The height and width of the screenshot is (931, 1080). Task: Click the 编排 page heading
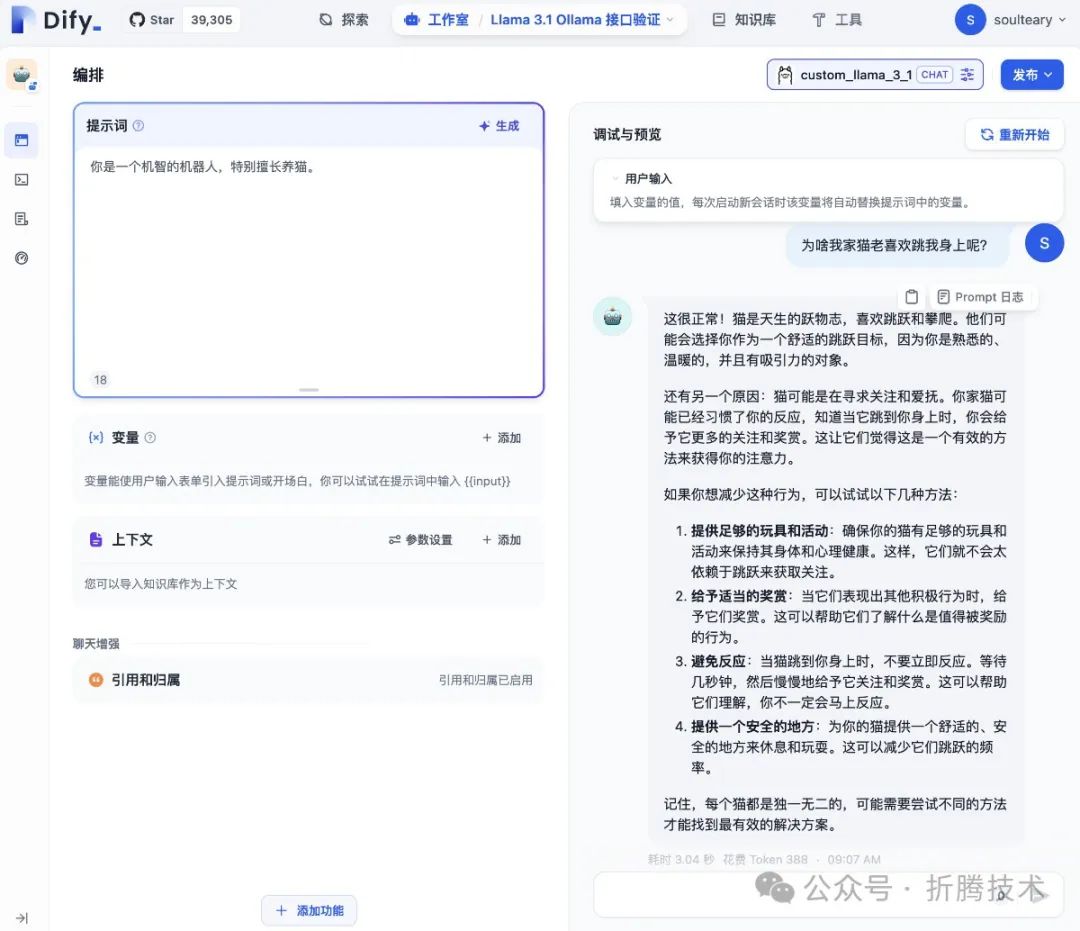(x=88, y=74)
